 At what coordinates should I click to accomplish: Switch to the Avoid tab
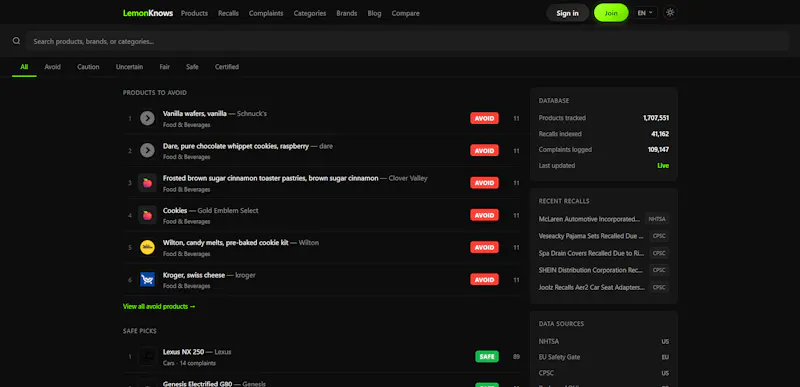(53, 67)
